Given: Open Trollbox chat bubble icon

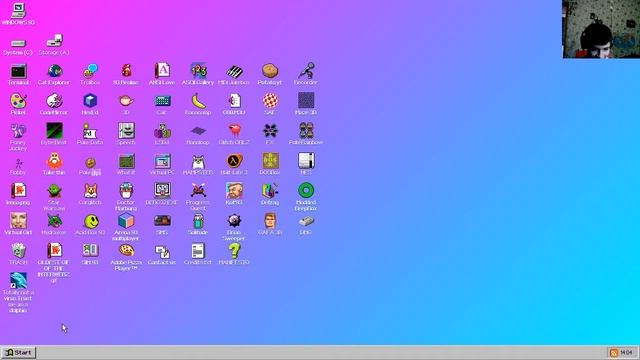Looking at the screenshot, I should (90, 71).
